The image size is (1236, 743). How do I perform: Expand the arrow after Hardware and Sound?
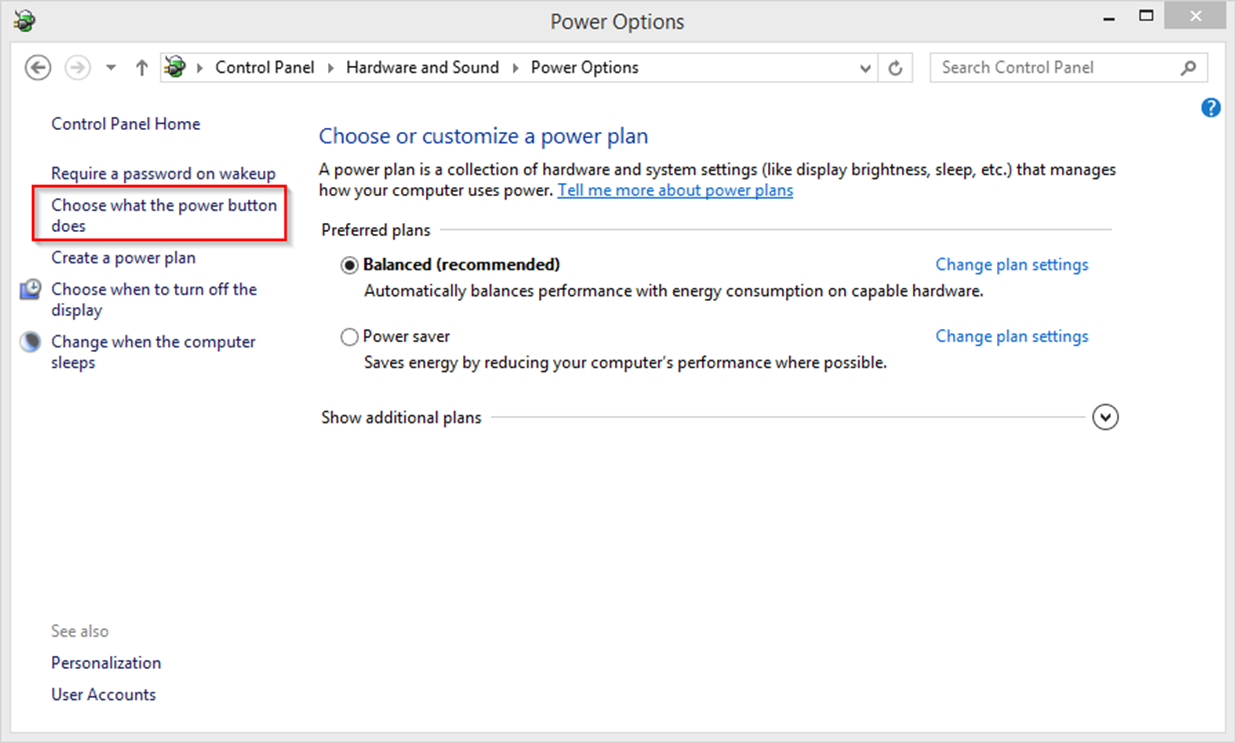(516, 68)
